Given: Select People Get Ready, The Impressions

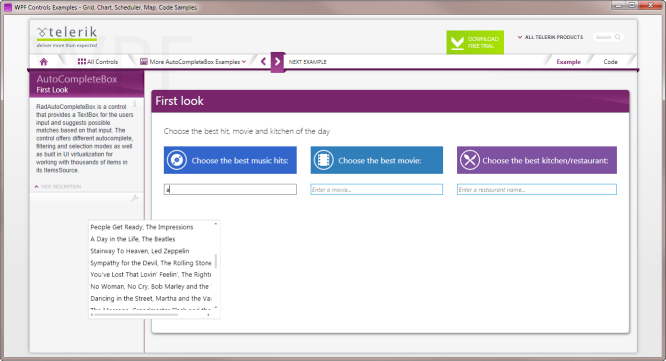Looking at the screenshot, I should click(x=151, y=227).
